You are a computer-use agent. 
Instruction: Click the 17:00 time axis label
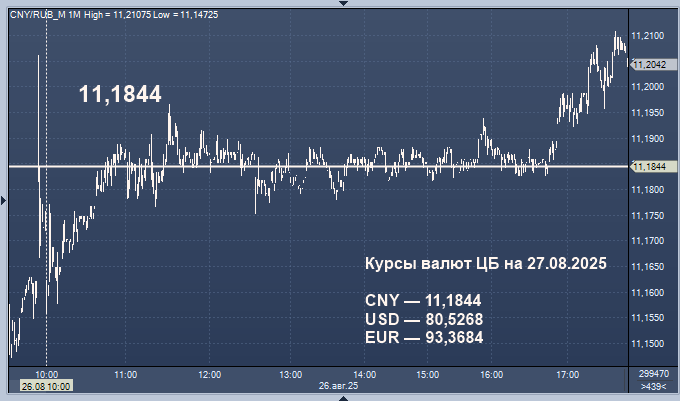pyautogui.click(x=567, y=374)
